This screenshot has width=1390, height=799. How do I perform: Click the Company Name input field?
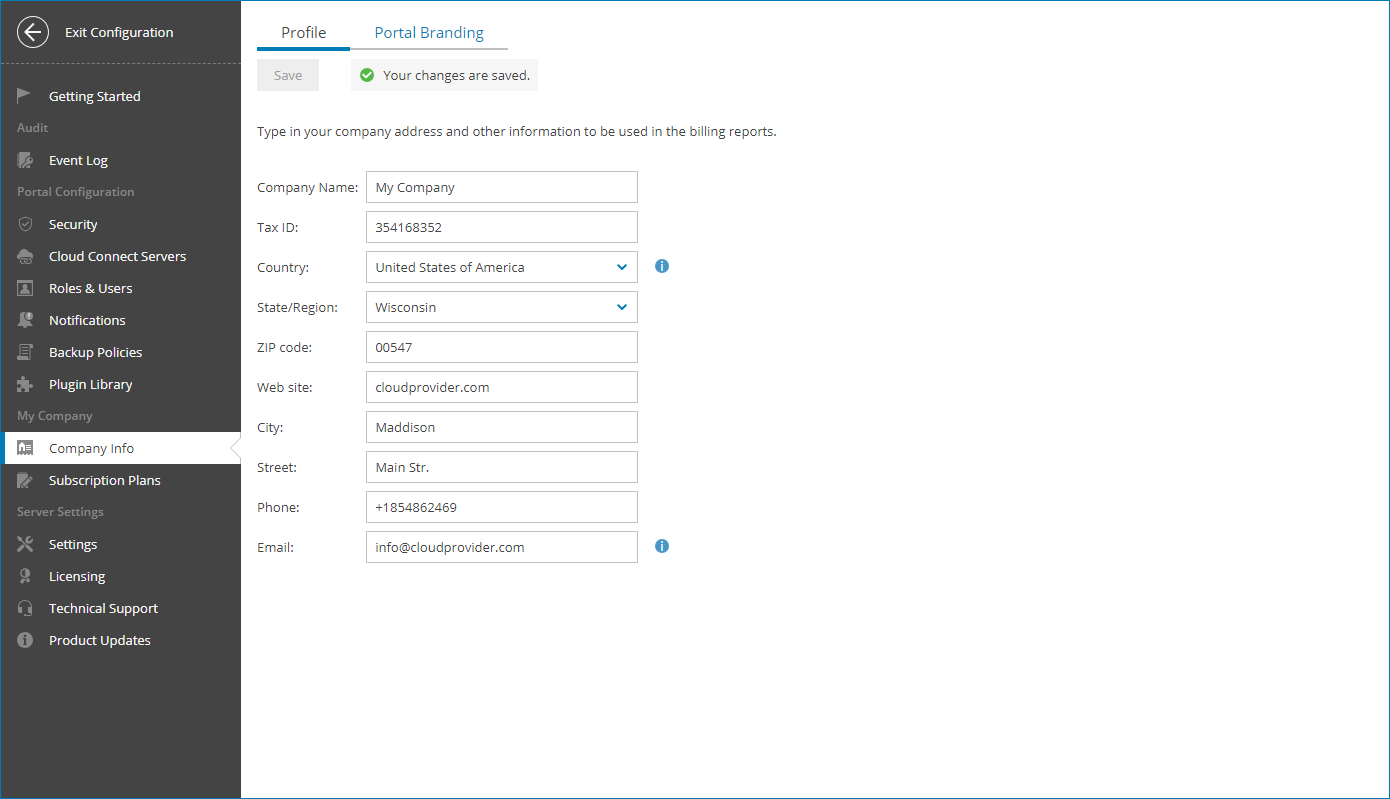coord(501,187)
